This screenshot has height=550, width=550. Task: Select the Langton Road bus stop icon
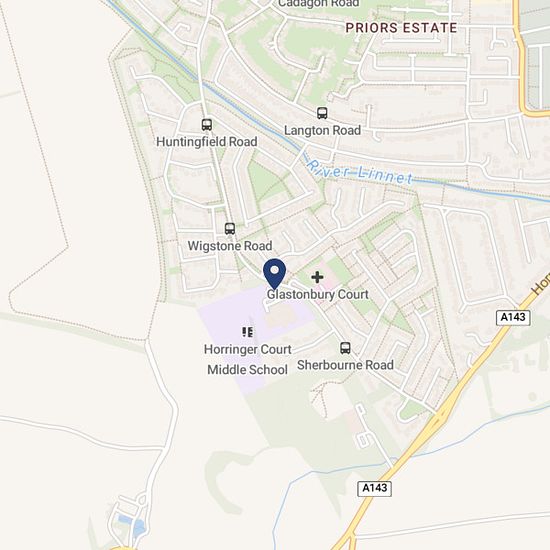point(322,113)
